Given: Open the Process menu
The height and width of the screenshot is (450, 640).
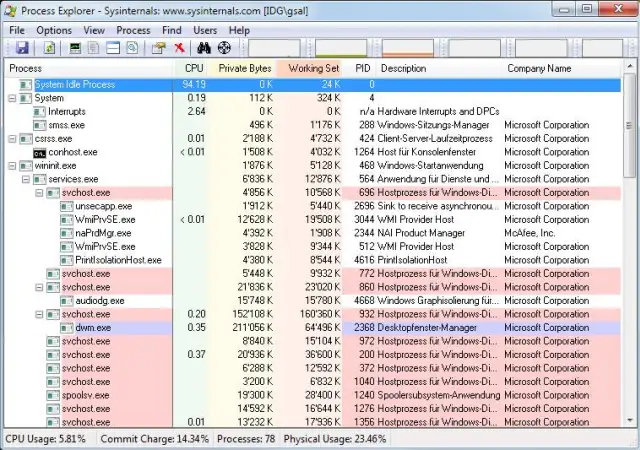Looking at the screenshot, I should pyautogui.click(x=133, y=30).
